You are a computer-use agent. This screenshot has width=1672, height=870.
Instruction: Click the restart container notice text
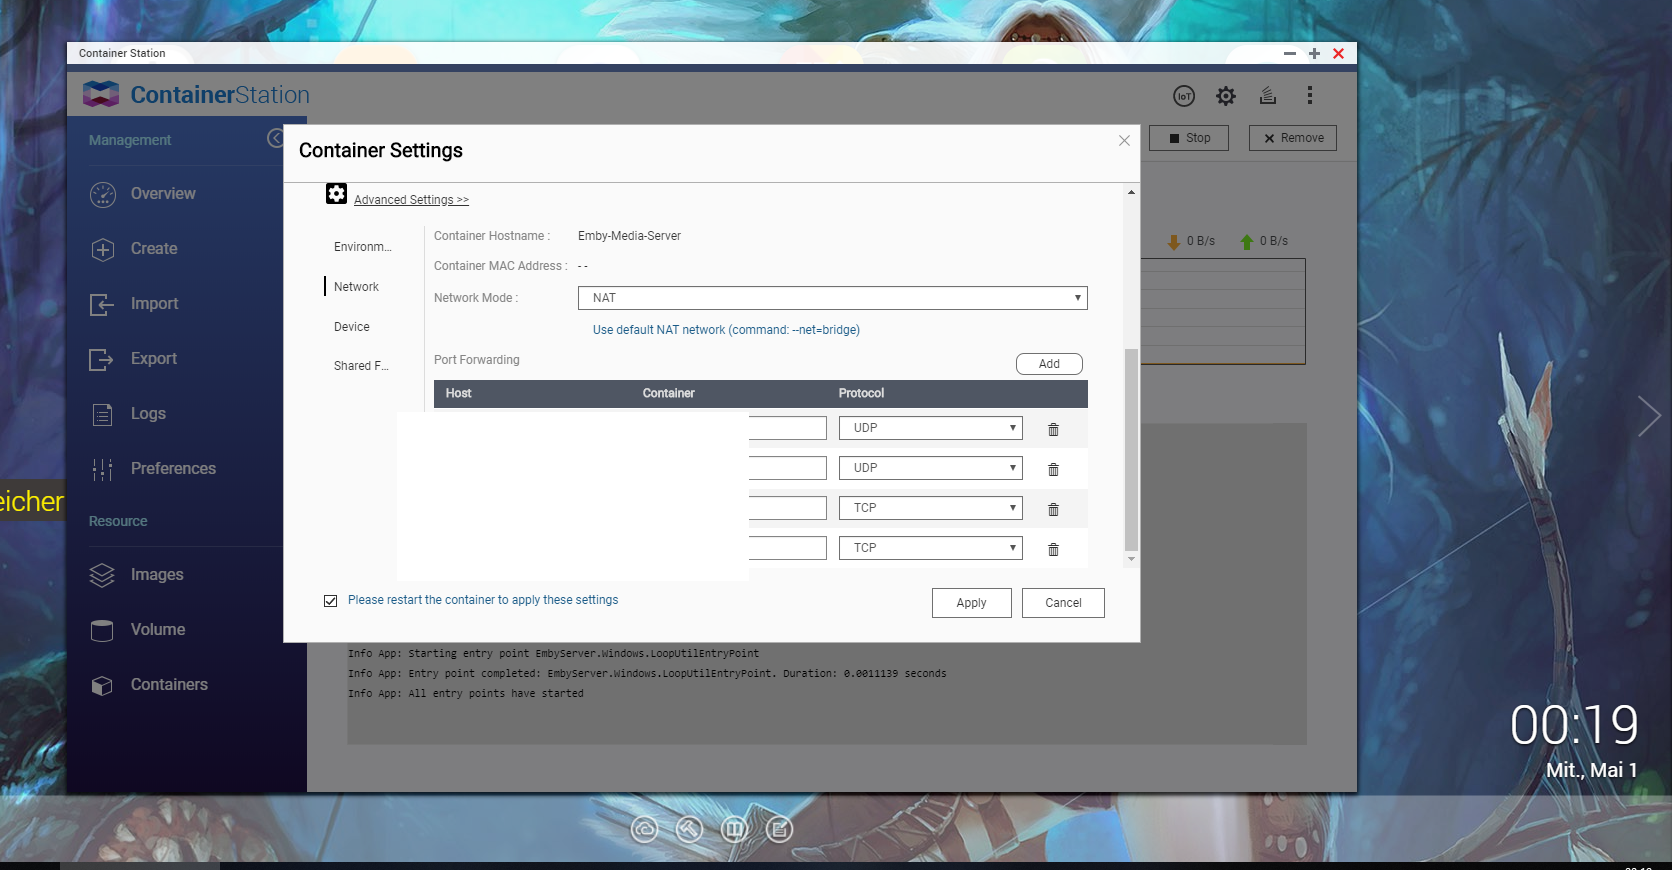483,600
